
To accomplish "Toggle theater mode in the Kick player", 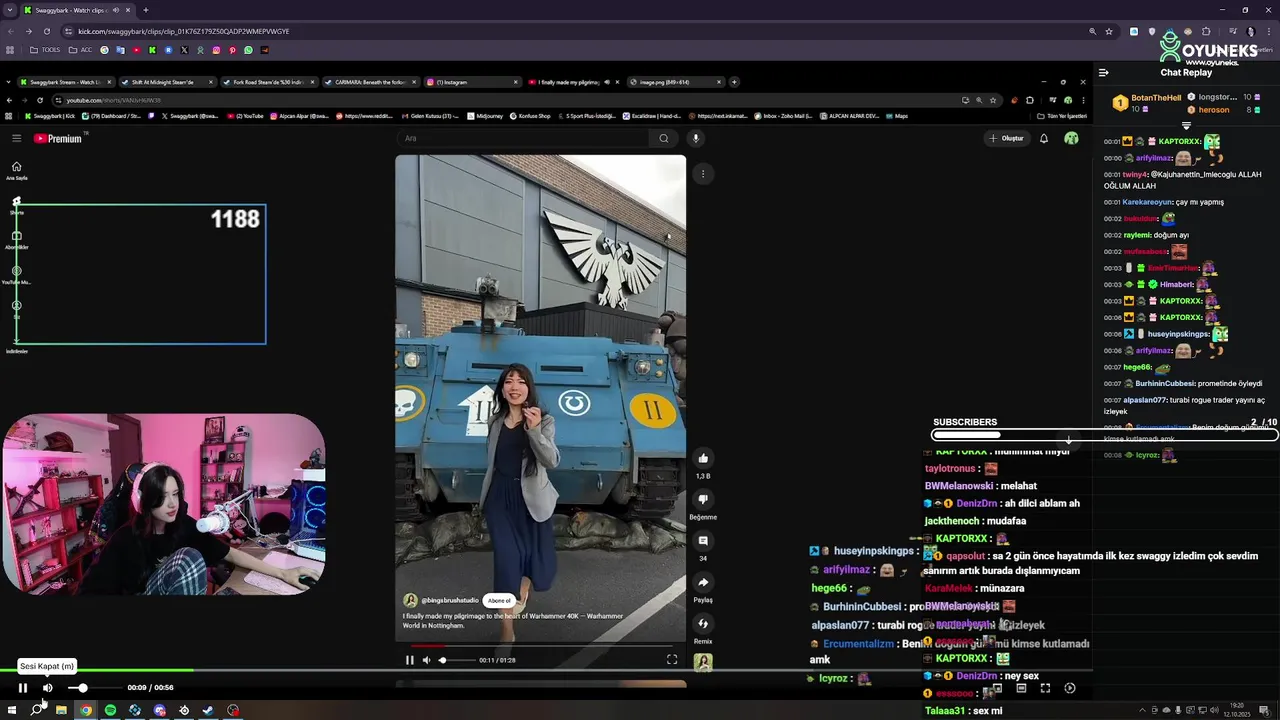I will click(1021, 688).
